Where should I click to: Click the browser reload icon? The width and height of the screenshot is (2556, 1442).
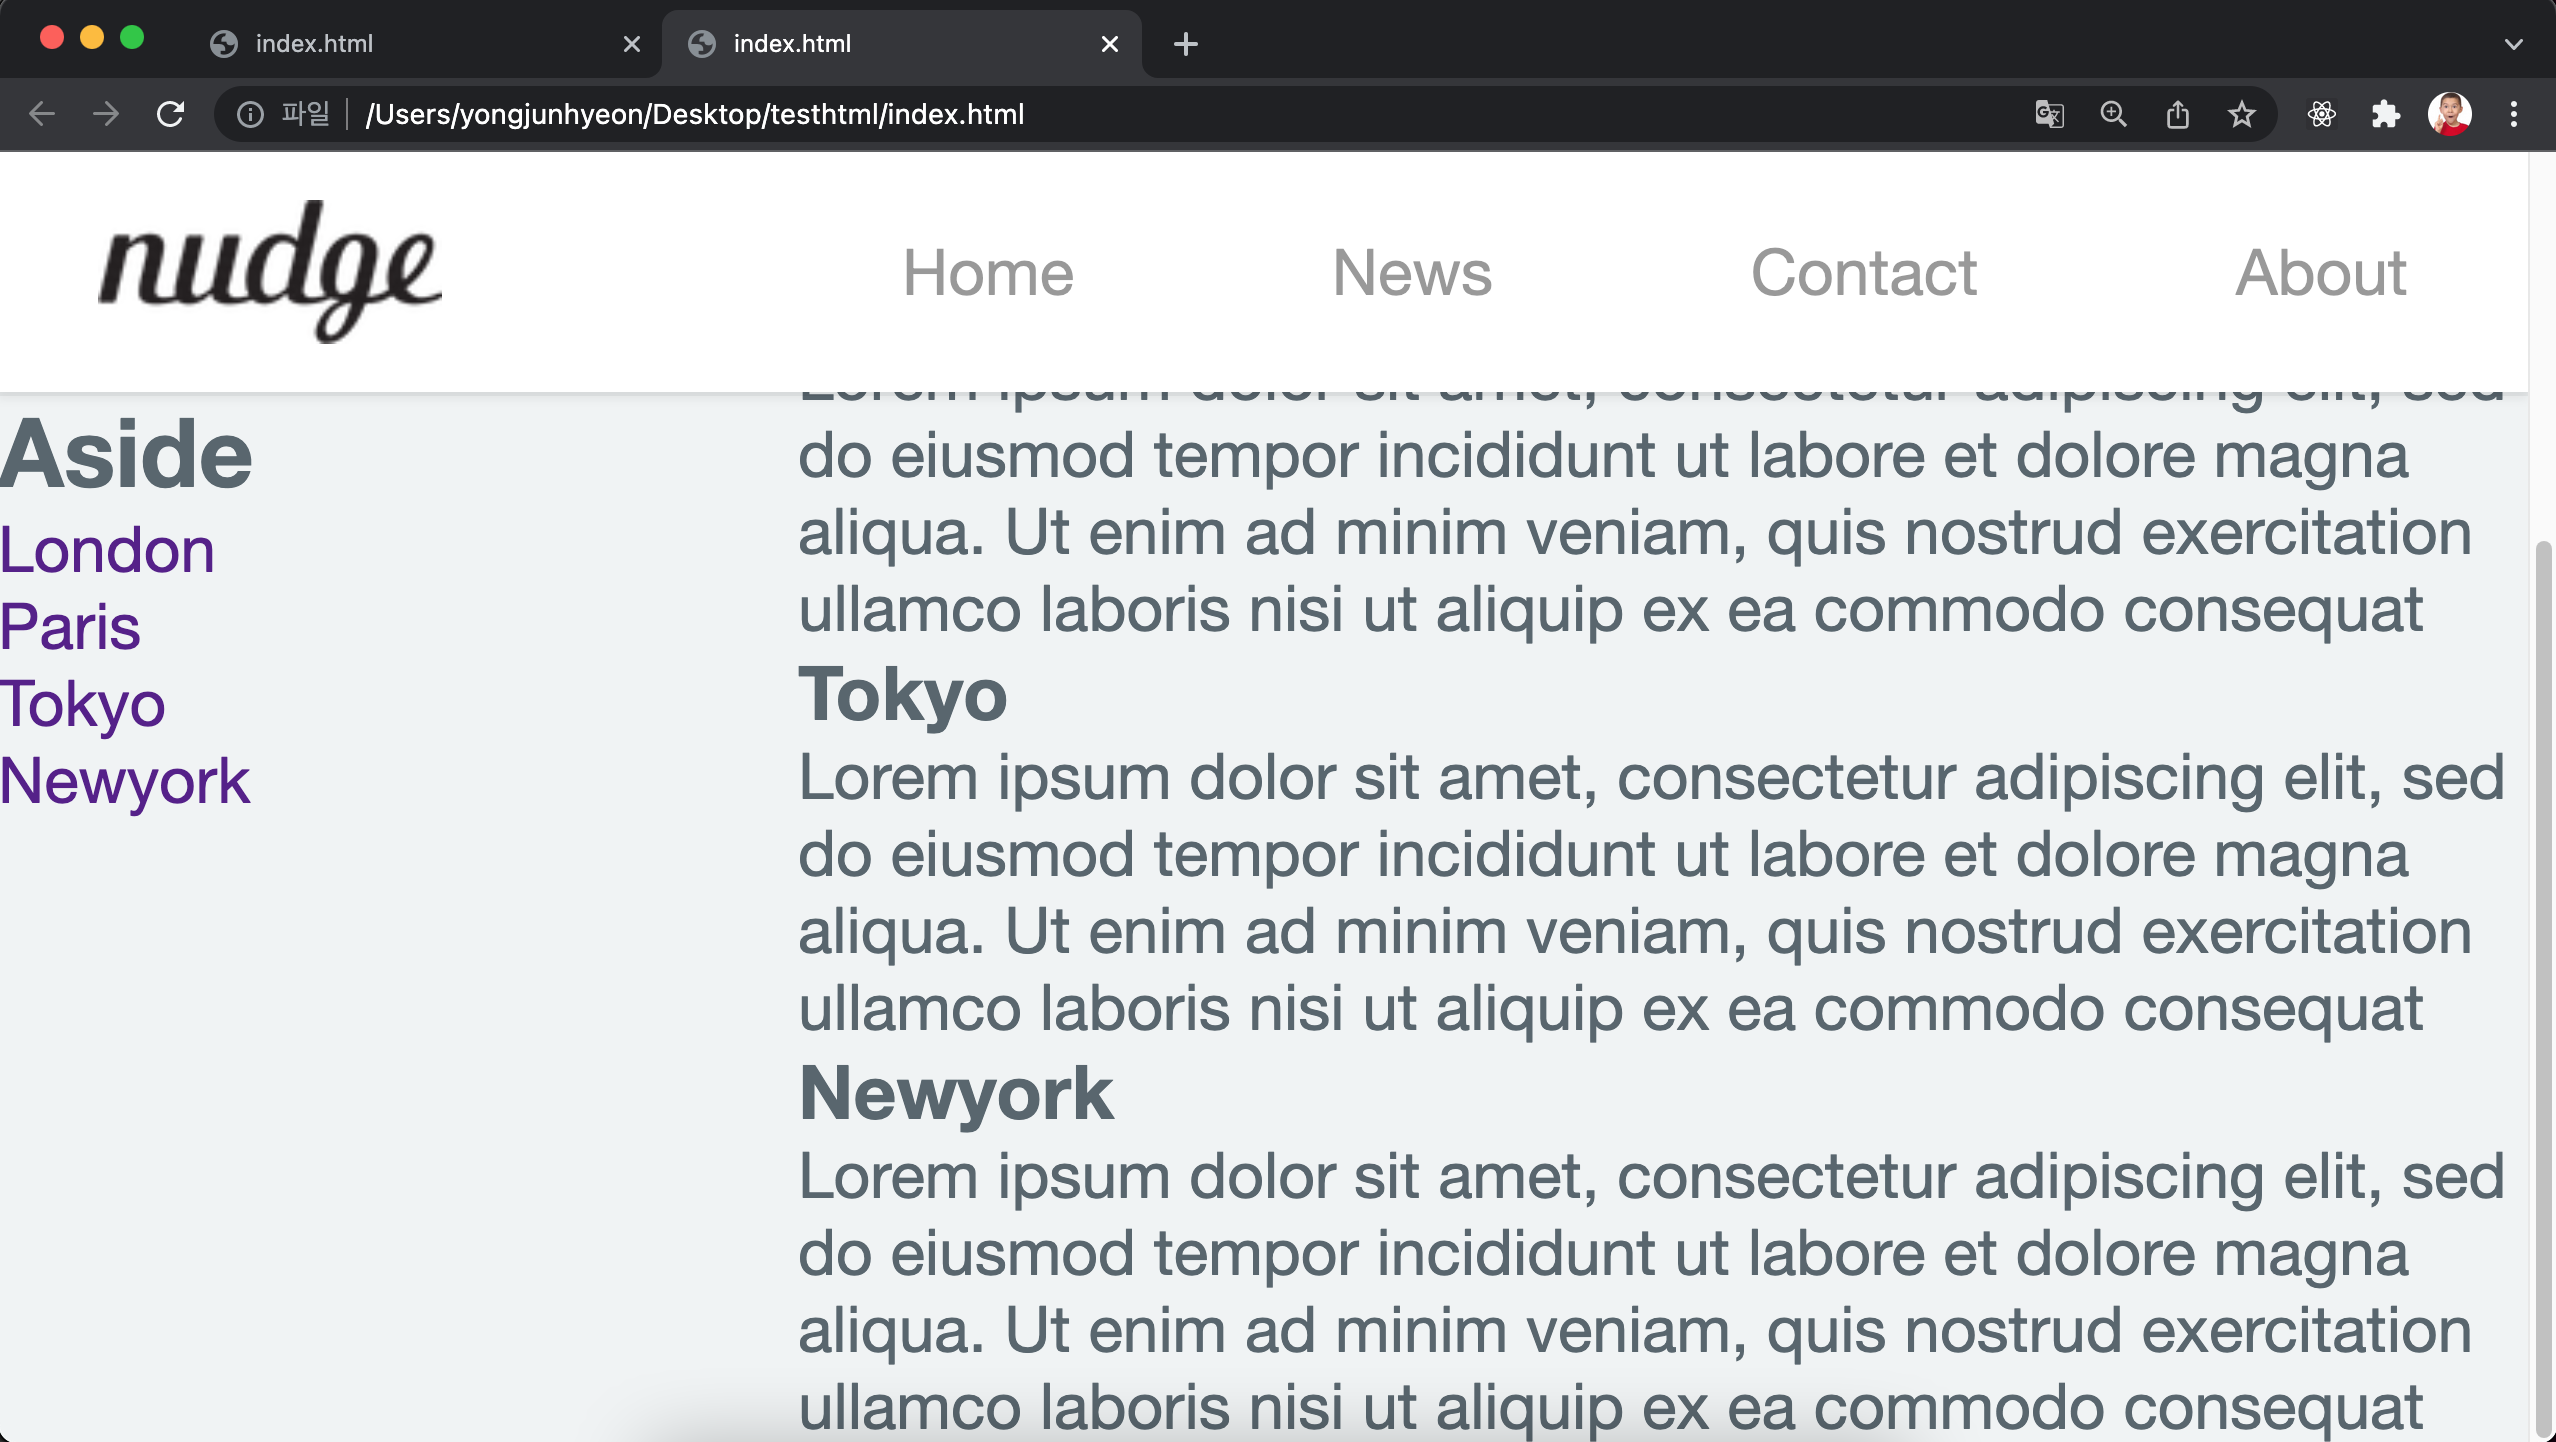tap(170, 114)
